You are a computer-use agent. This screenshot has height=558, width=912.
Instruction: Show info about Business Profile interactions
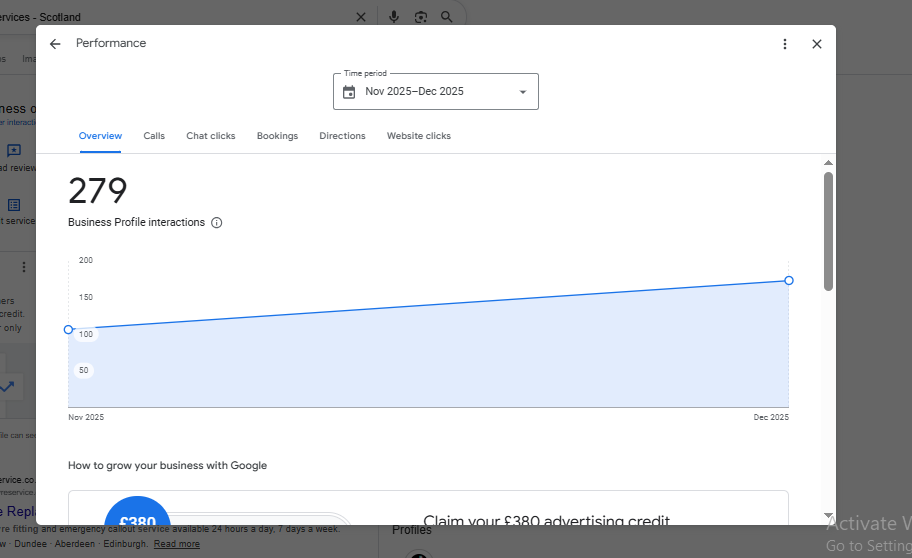(x=217, y=223)
